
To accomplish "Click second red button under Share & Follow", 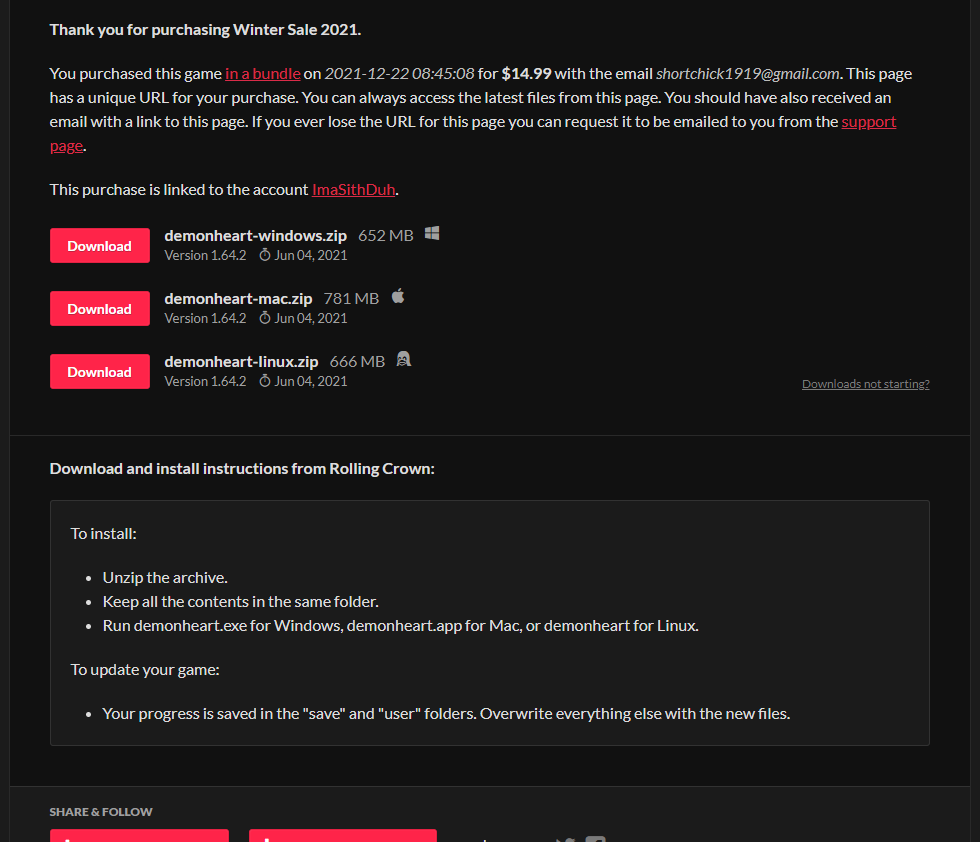I will (x=342, y=837).
